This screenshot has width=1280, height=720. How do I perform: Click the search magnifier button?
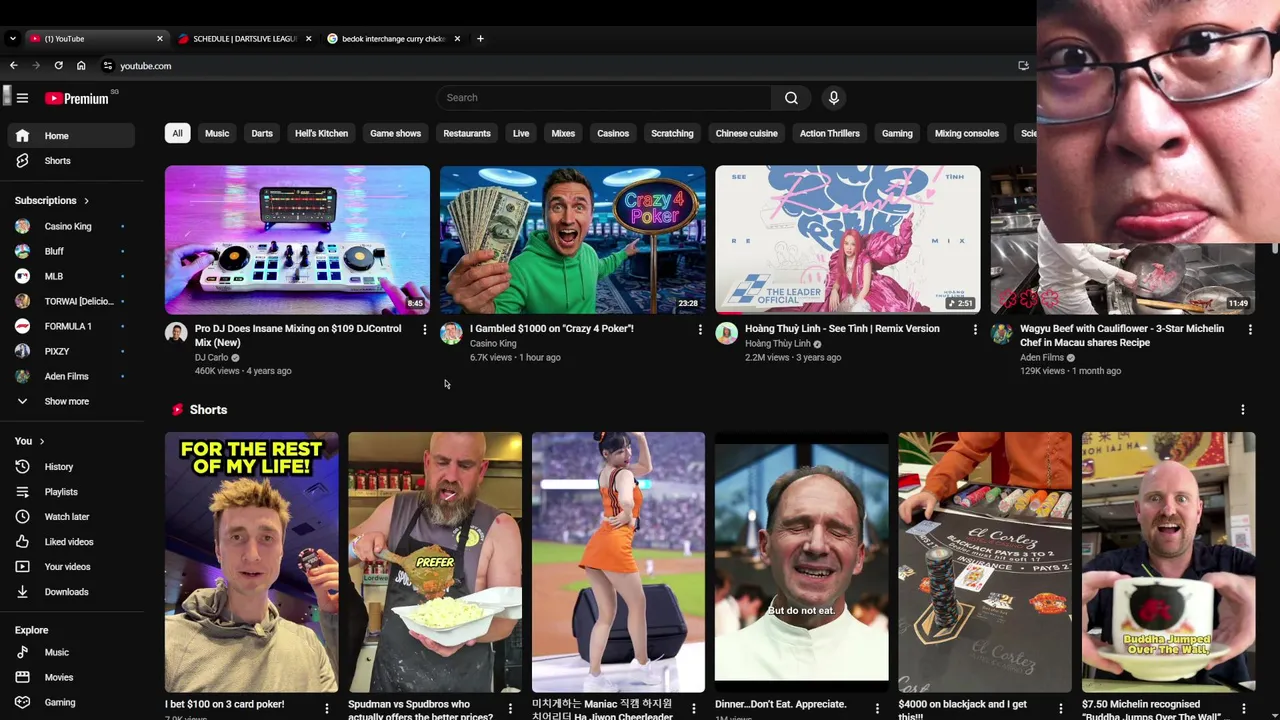(791, 98)
